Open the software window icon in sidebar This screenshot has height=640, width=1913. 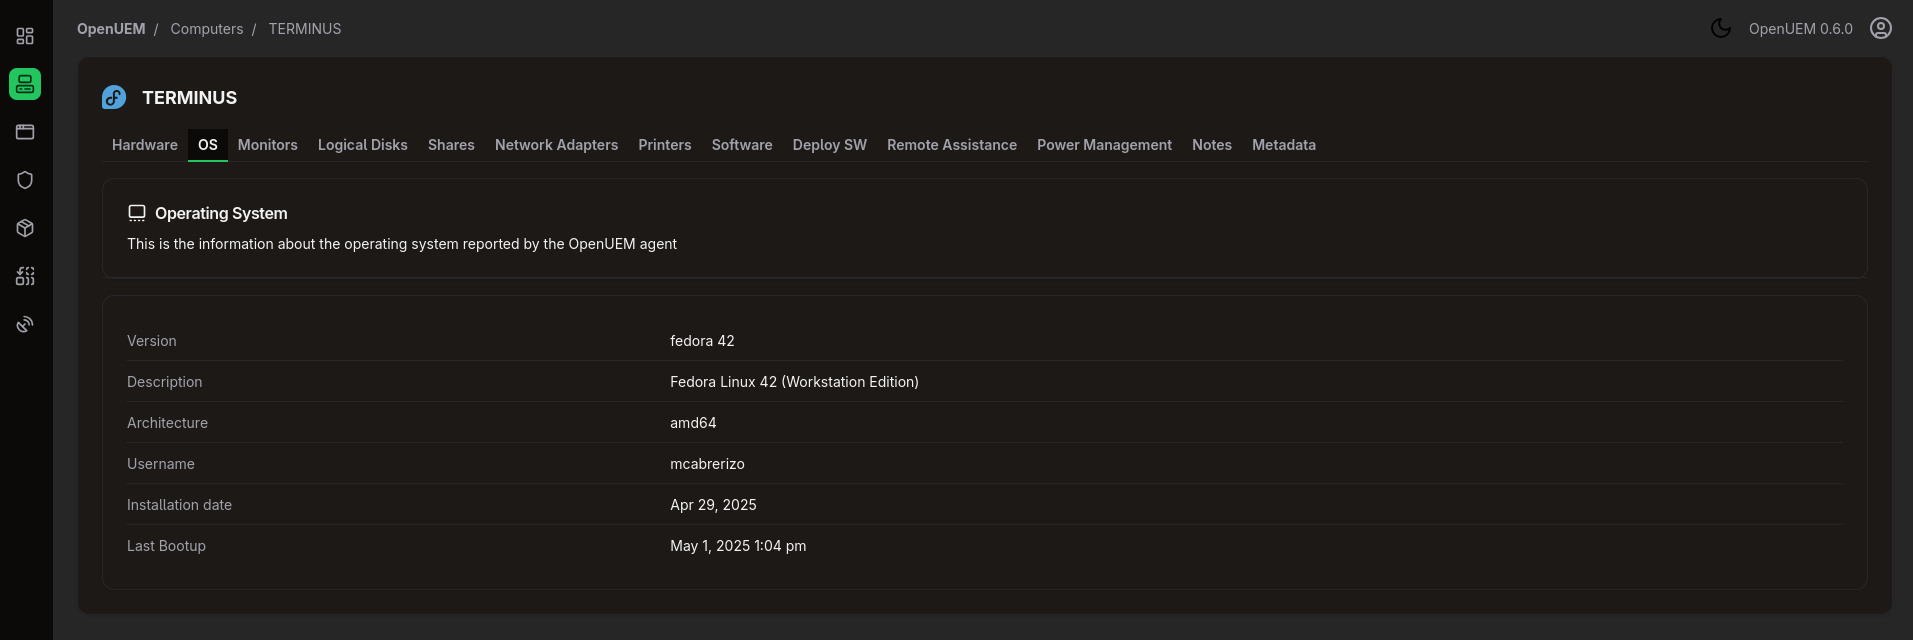25,132
